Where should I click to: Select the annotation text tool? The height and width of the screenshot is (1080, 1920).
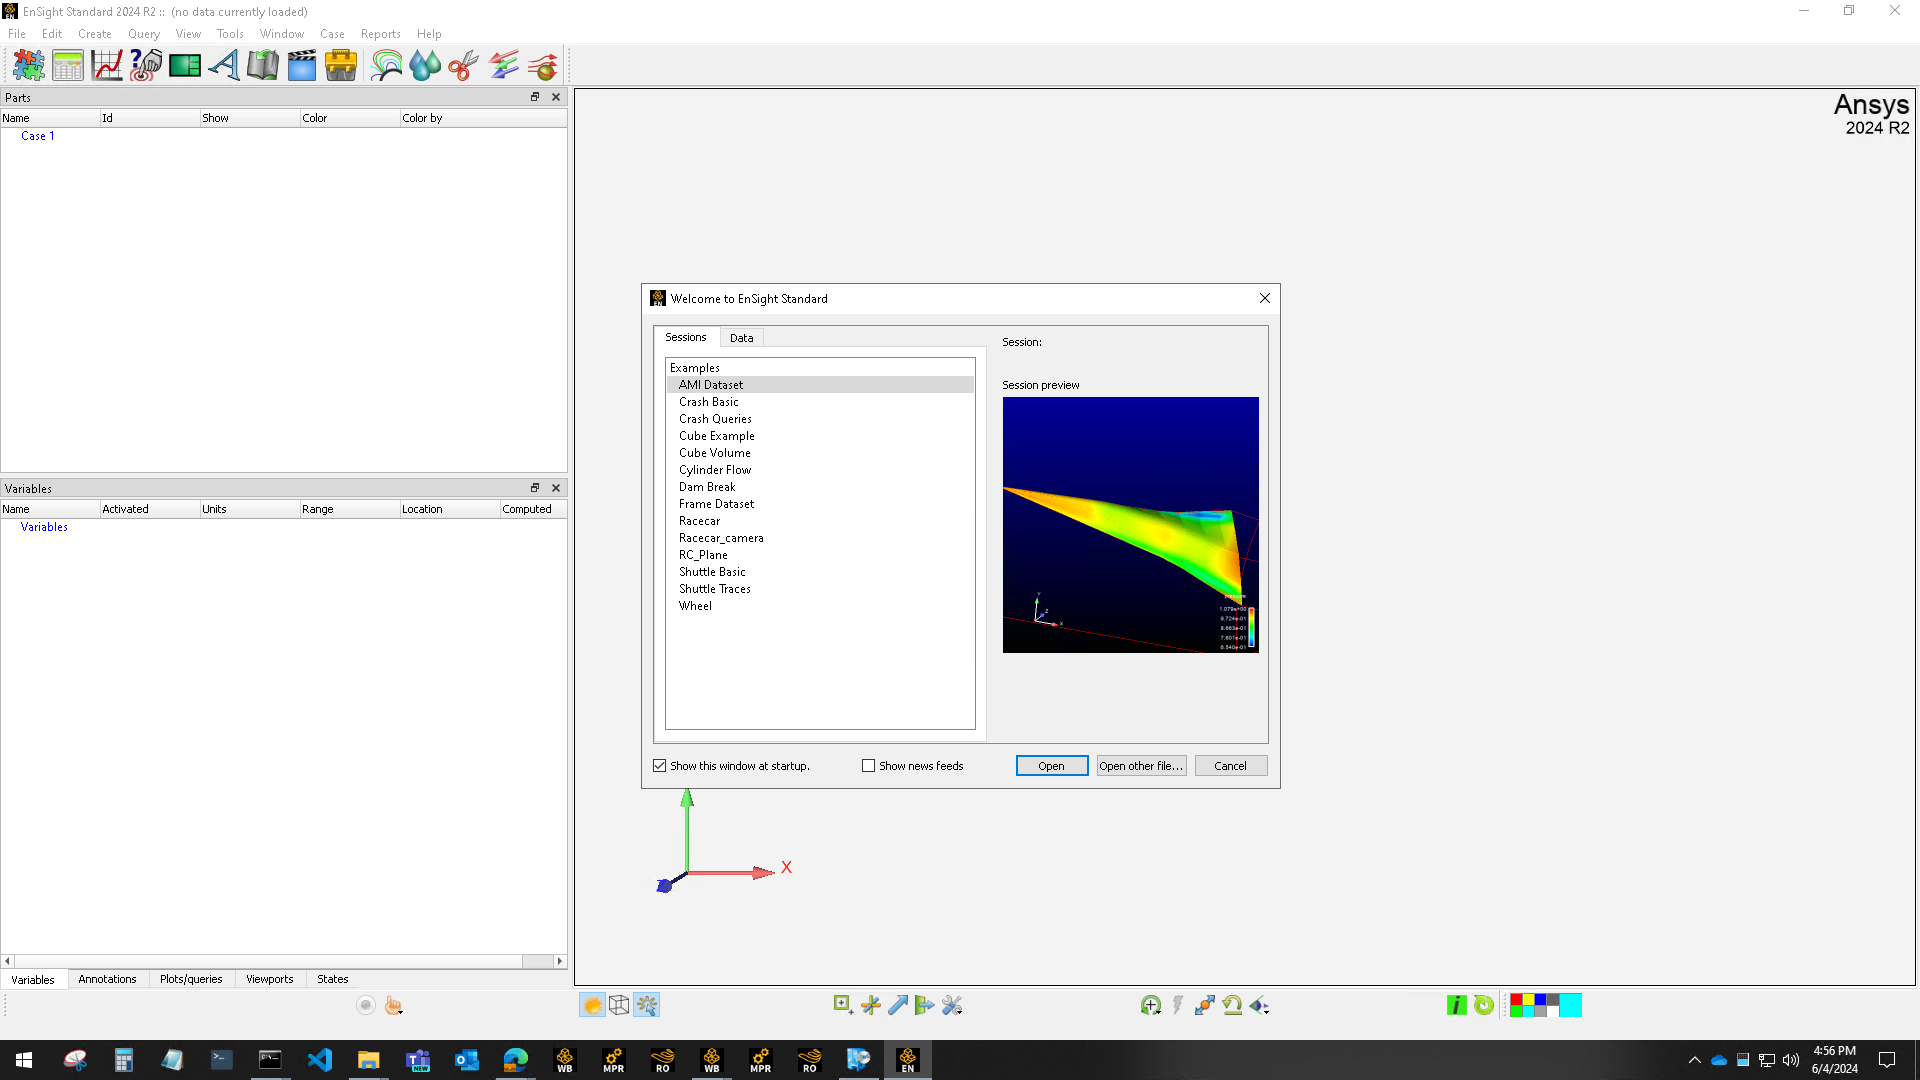click(223, 65)
